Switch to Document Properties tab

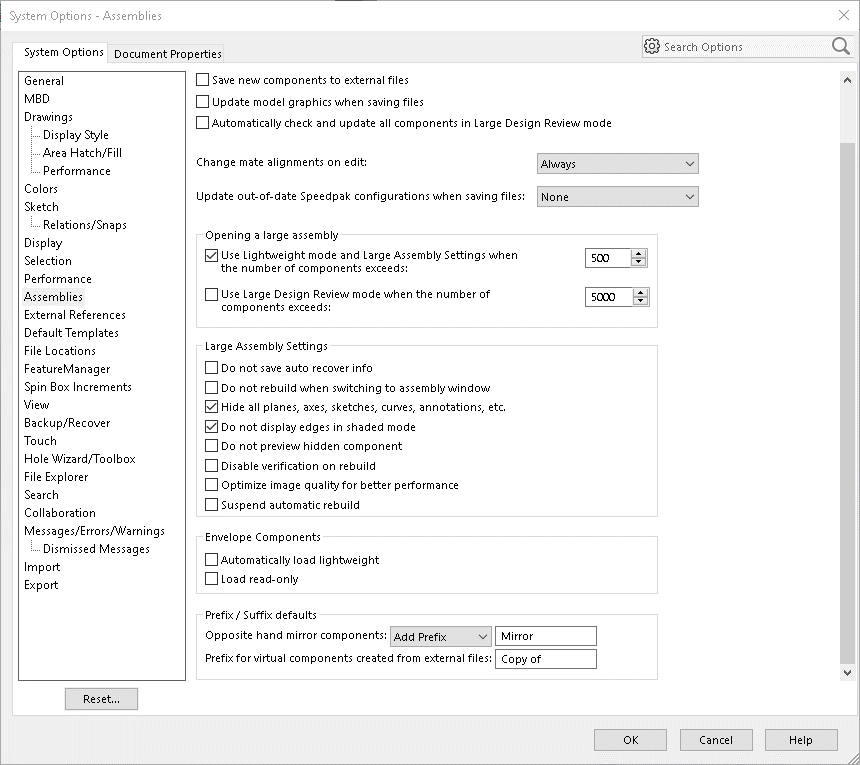167,54
